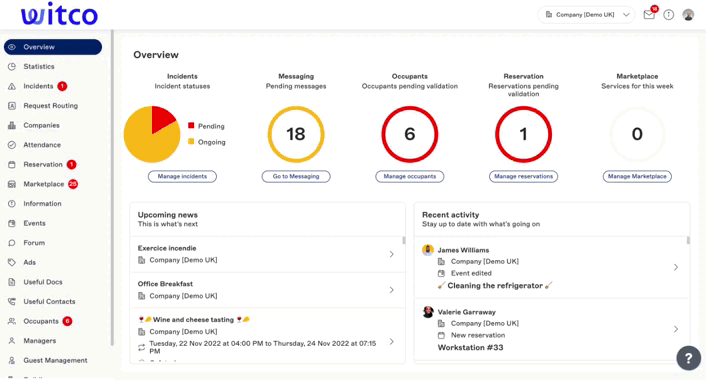This screenshot has height=380, width=706.
Task: Click the Occupants circle showing 6
Action: (x=410, y=134)
